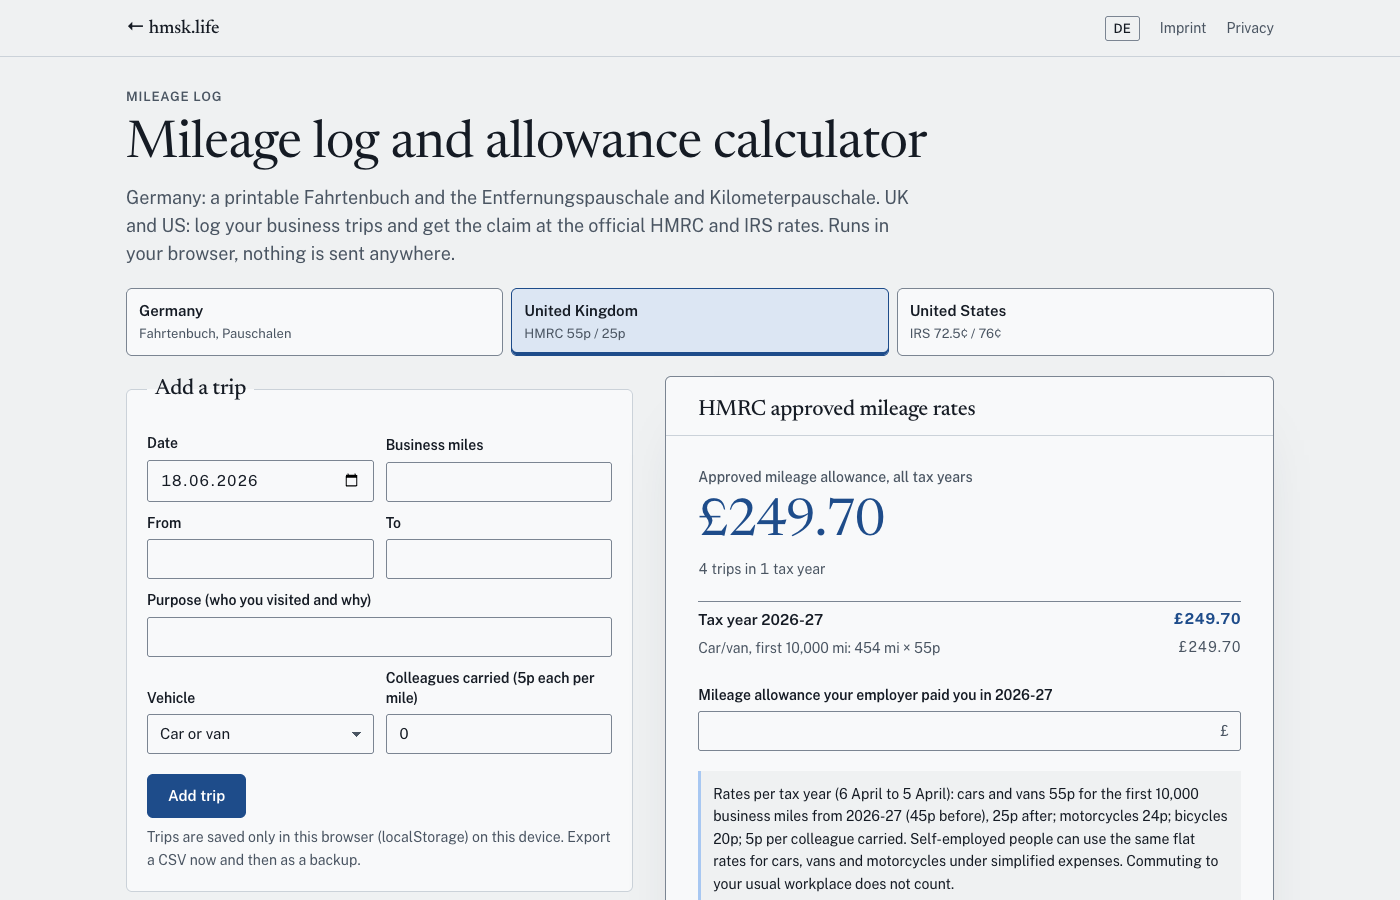Screen dimensions: 1400x900
Task: Click the 'Mileage log and allowance calculator' title
Action: [x=526, y=139]
